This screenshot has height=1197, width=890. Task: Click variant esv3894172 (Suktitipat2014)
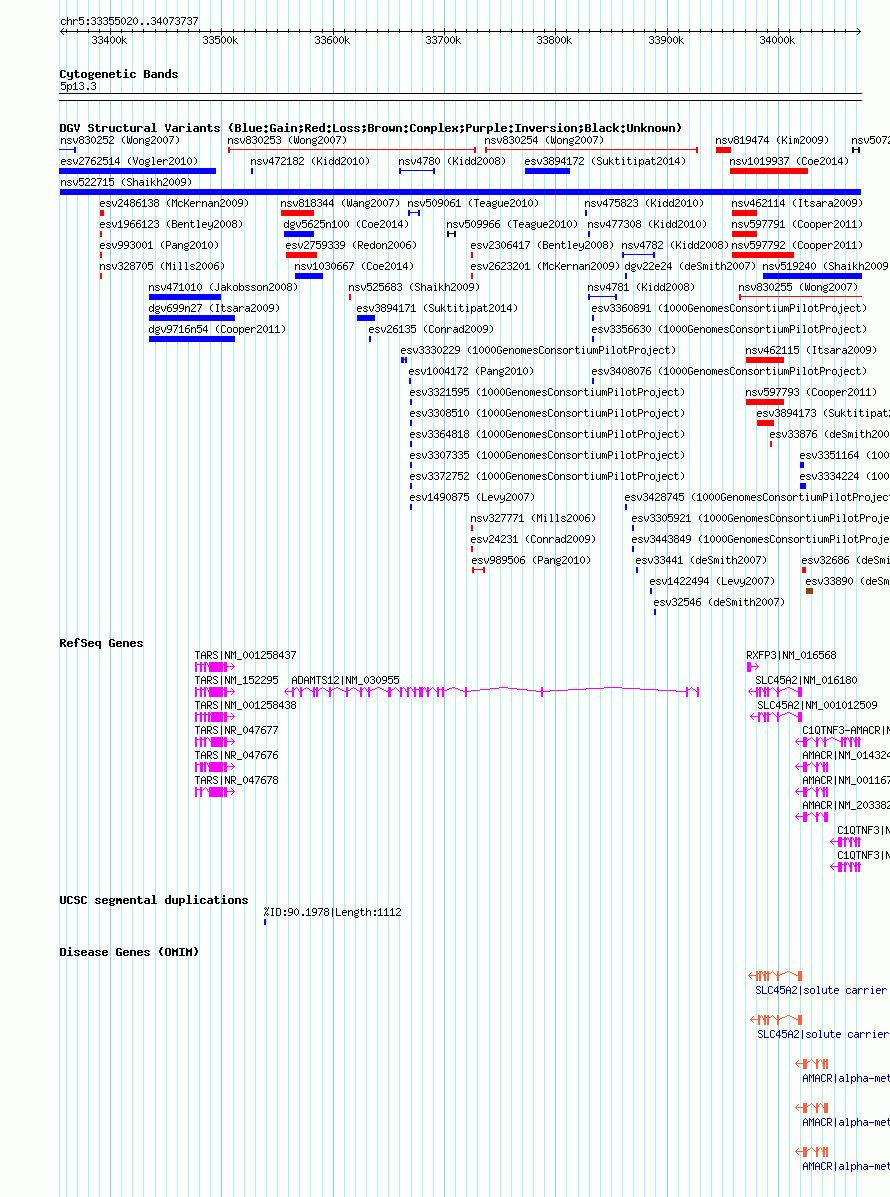[605, 161]
